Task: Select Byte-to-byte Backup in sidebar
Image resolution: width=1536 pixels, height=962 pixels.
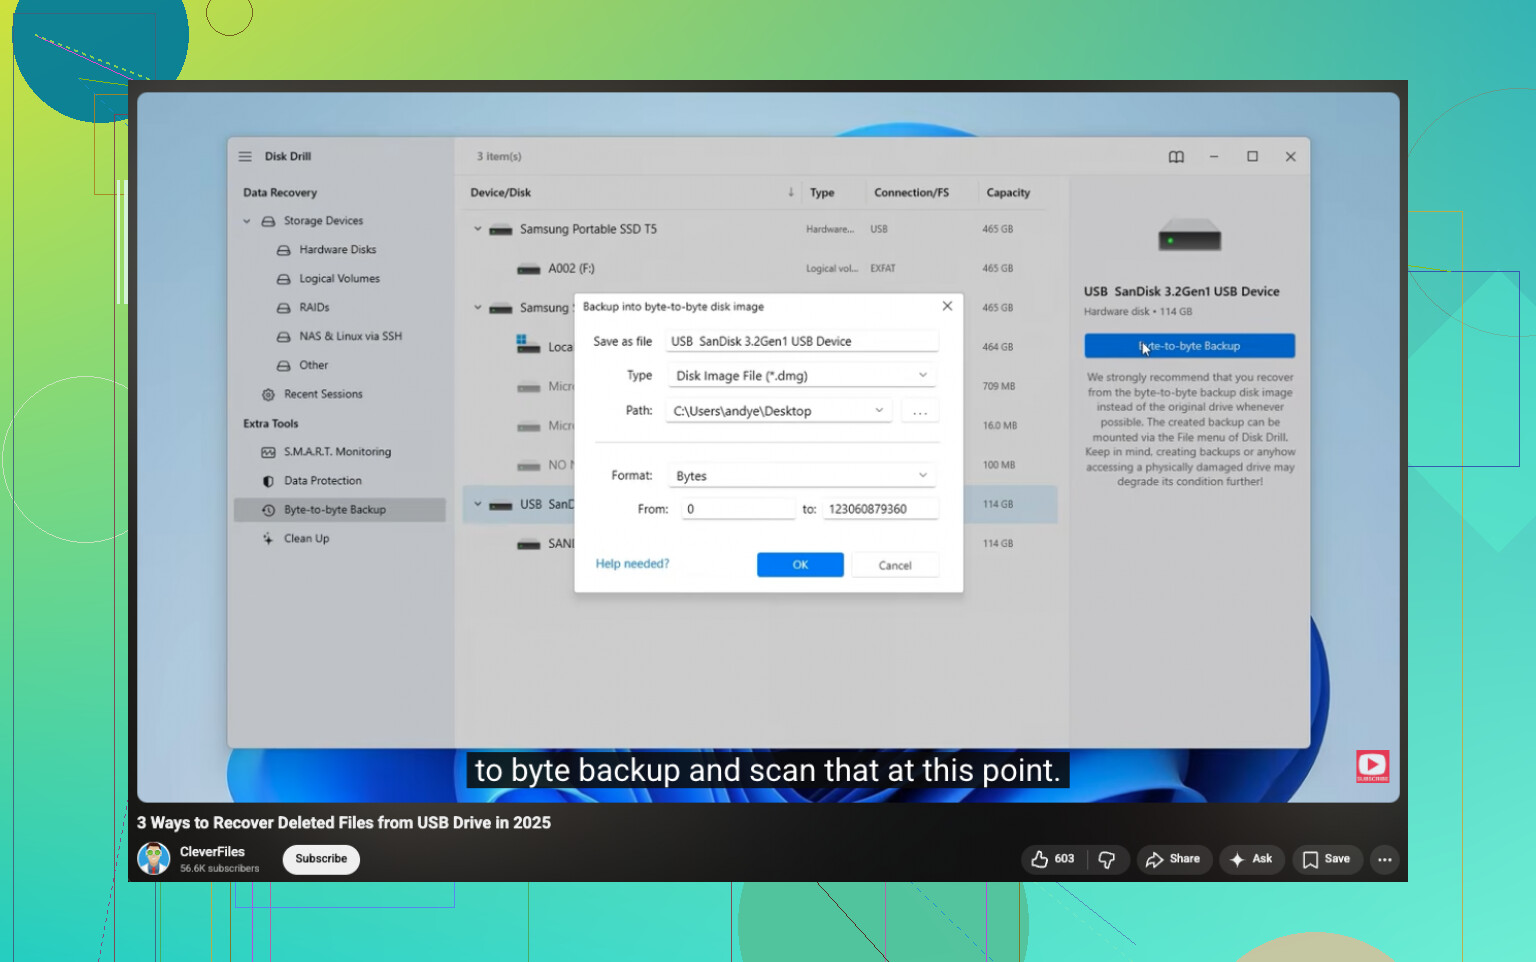Action: [x=340, y=510]
